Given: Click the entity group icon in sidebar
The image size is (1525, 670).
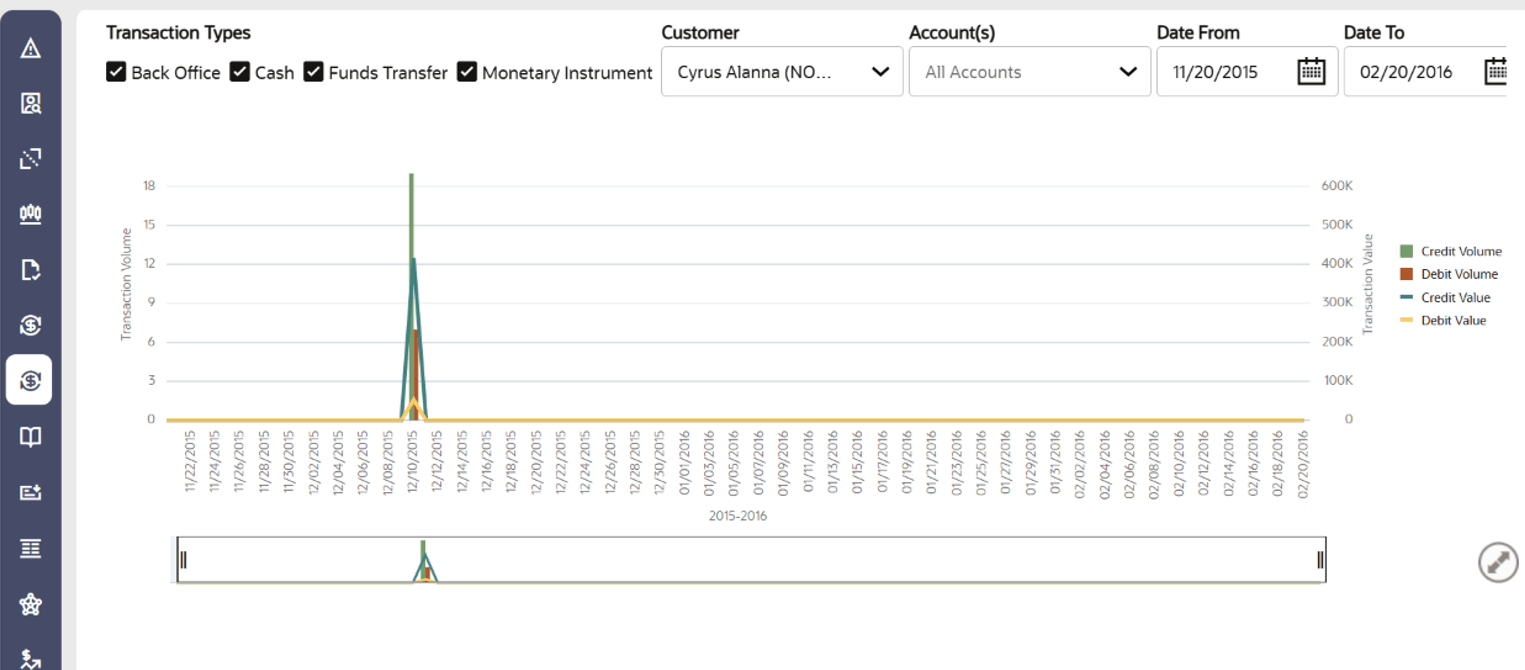Looking at the screenshot, I should [x=29, y=214].
